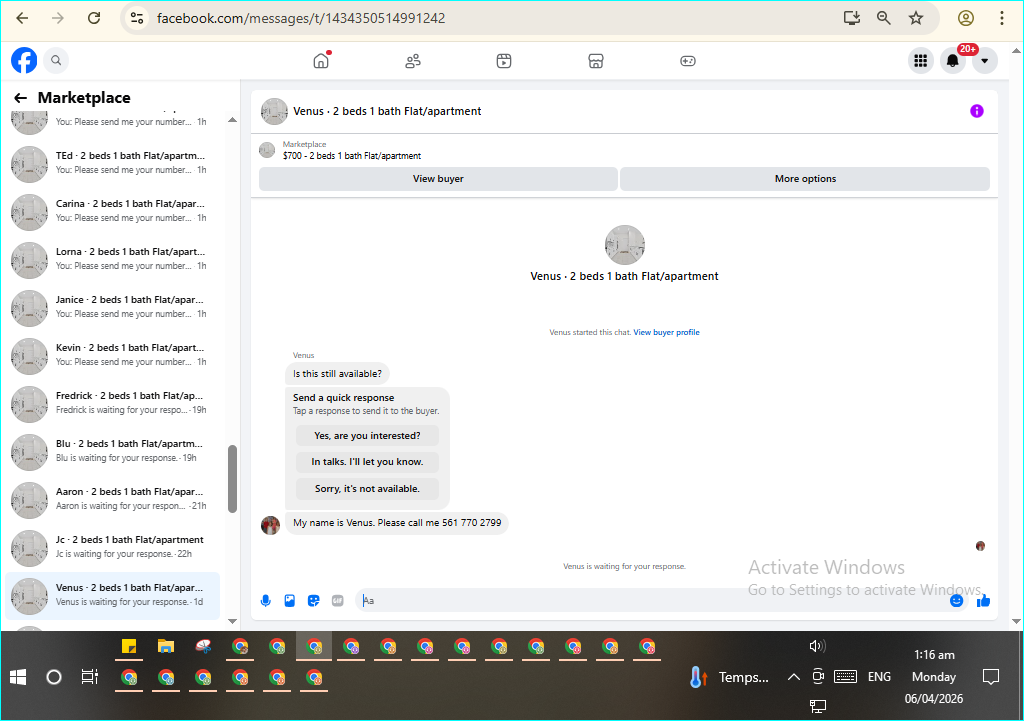Open Chrome profile icon

(966, 18)
